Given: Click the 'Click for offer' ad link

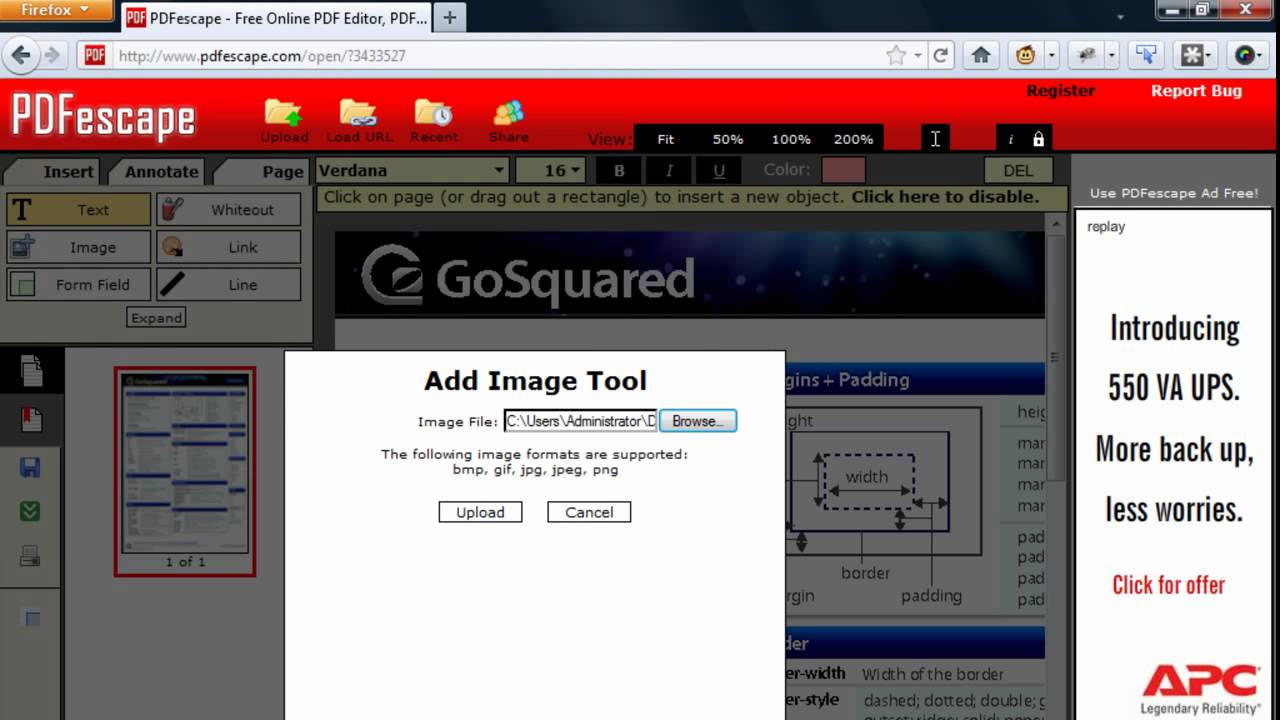Looking at the screenshot, I should click(1169, 585).
